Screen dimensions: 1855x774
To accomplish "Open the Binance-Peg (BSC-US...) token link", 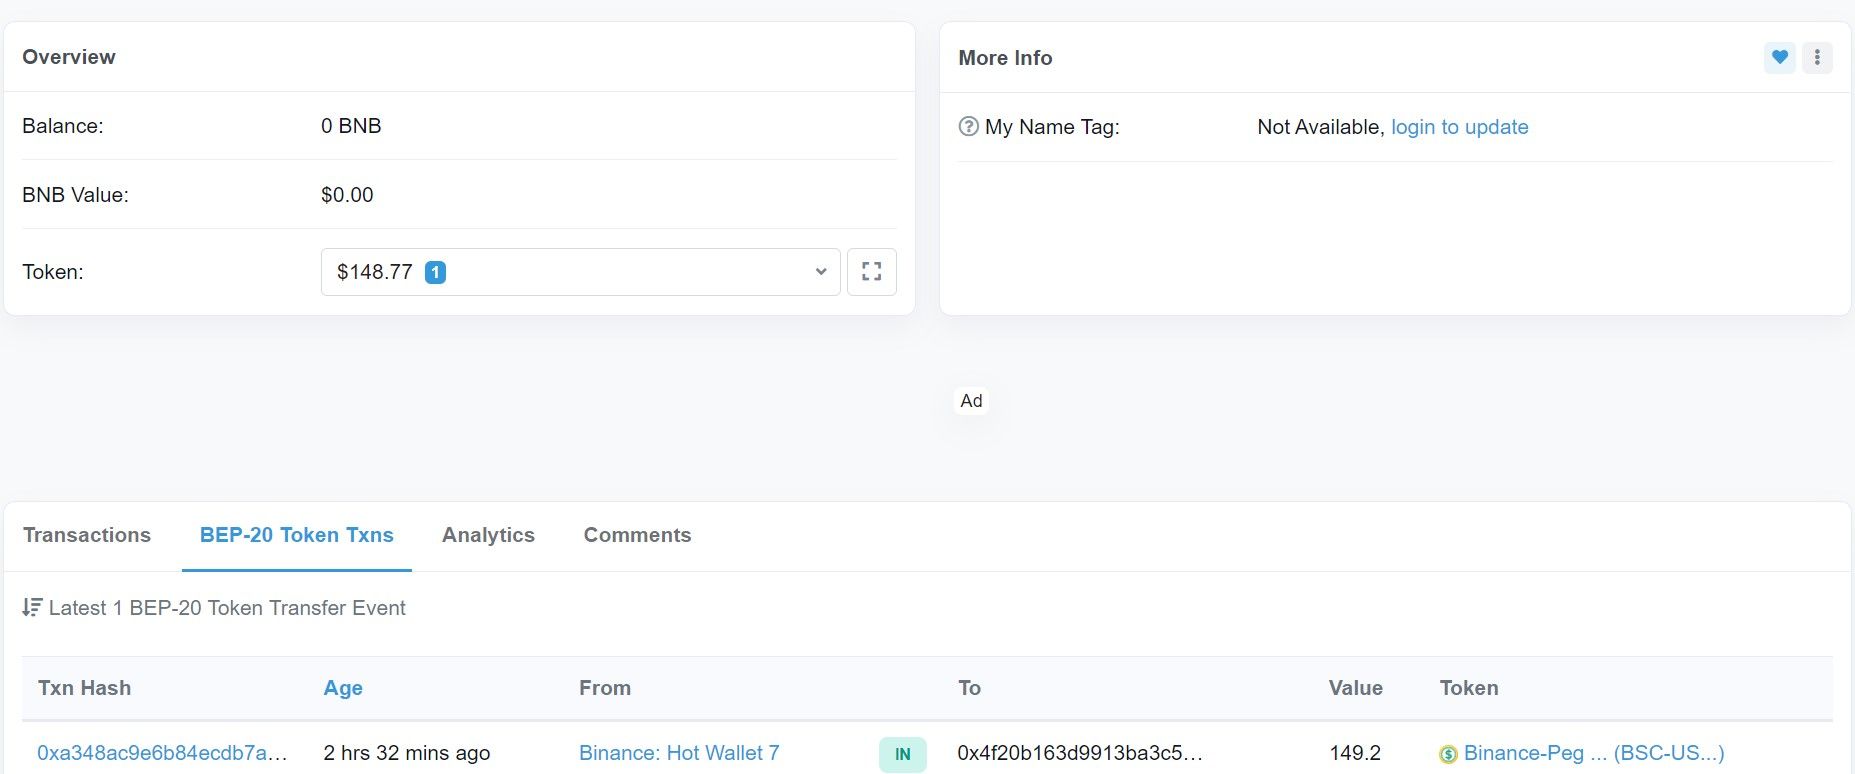I will click(x=1593, y=753).
